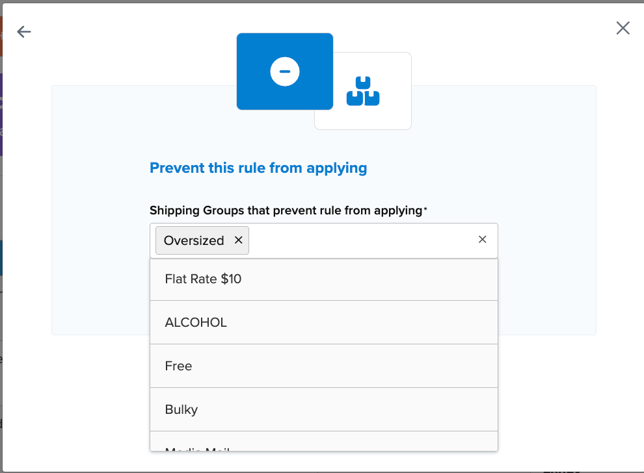Select the stacked boxes step icon
The width and height of the screenshot is (644, 473).
click(363, 91)
